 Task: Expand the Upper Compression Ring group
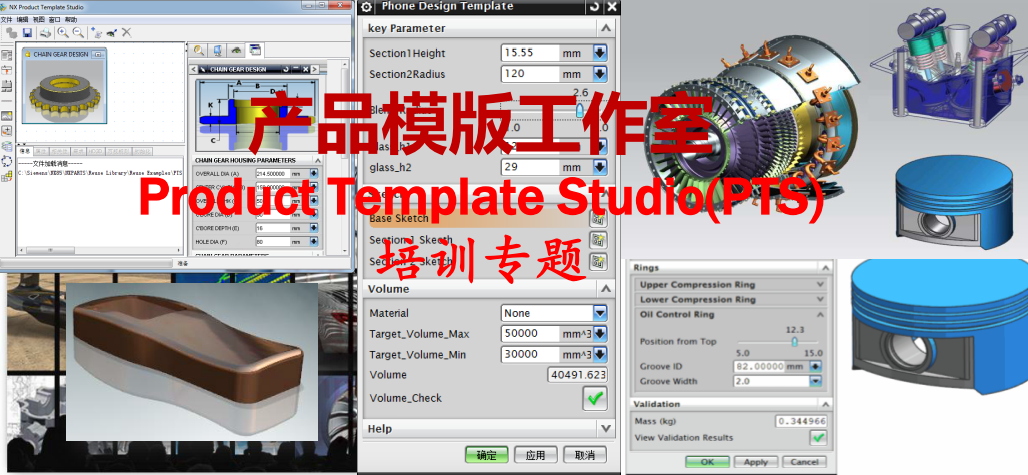[x=820, y=284]
